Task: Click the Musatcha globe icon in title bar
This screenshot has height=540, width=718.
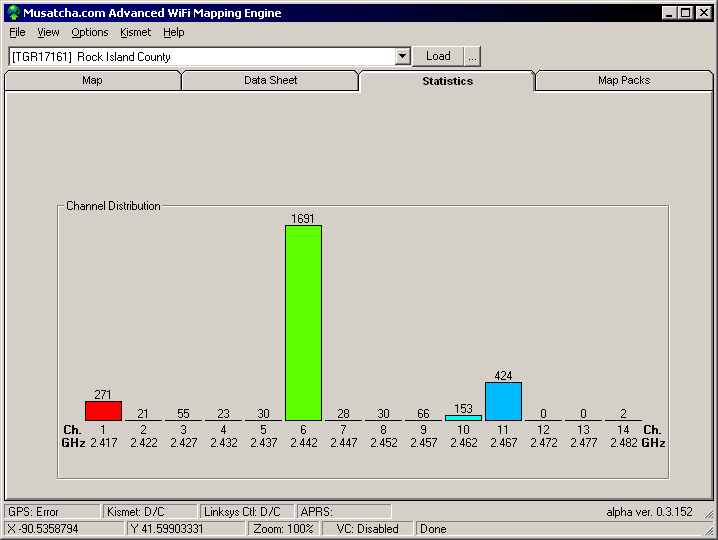Action: click(x=14, y=13)
